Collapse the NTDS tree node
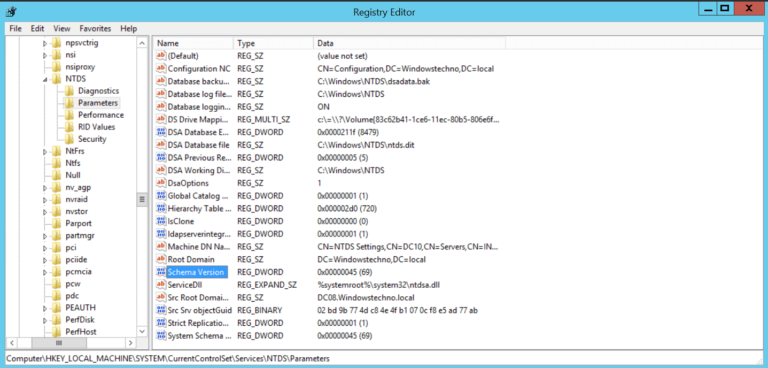Image resolution: width=768 pixels, height=368 pixels. 45,79
